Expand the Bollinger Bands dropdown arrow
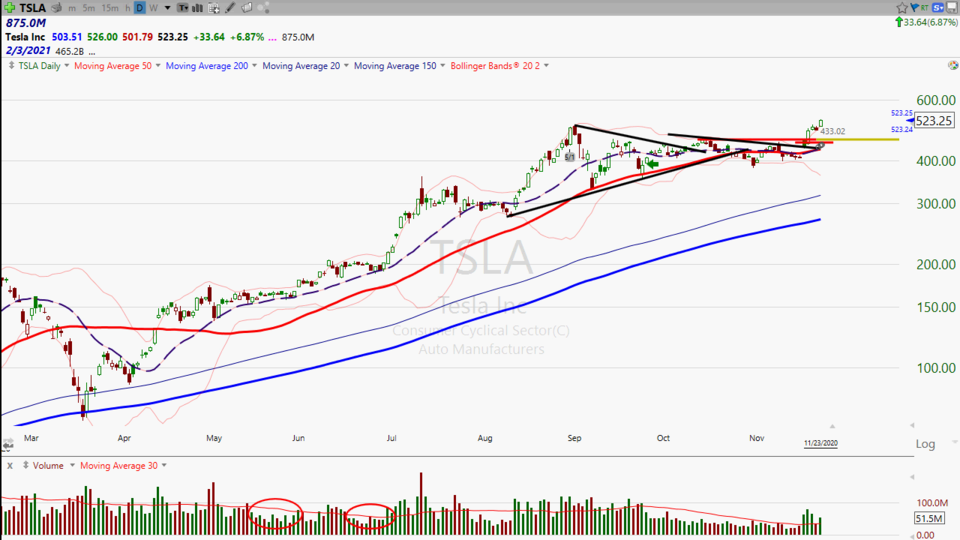The height and width of the screenshot is (540, 960). click(x=546, y=66)
